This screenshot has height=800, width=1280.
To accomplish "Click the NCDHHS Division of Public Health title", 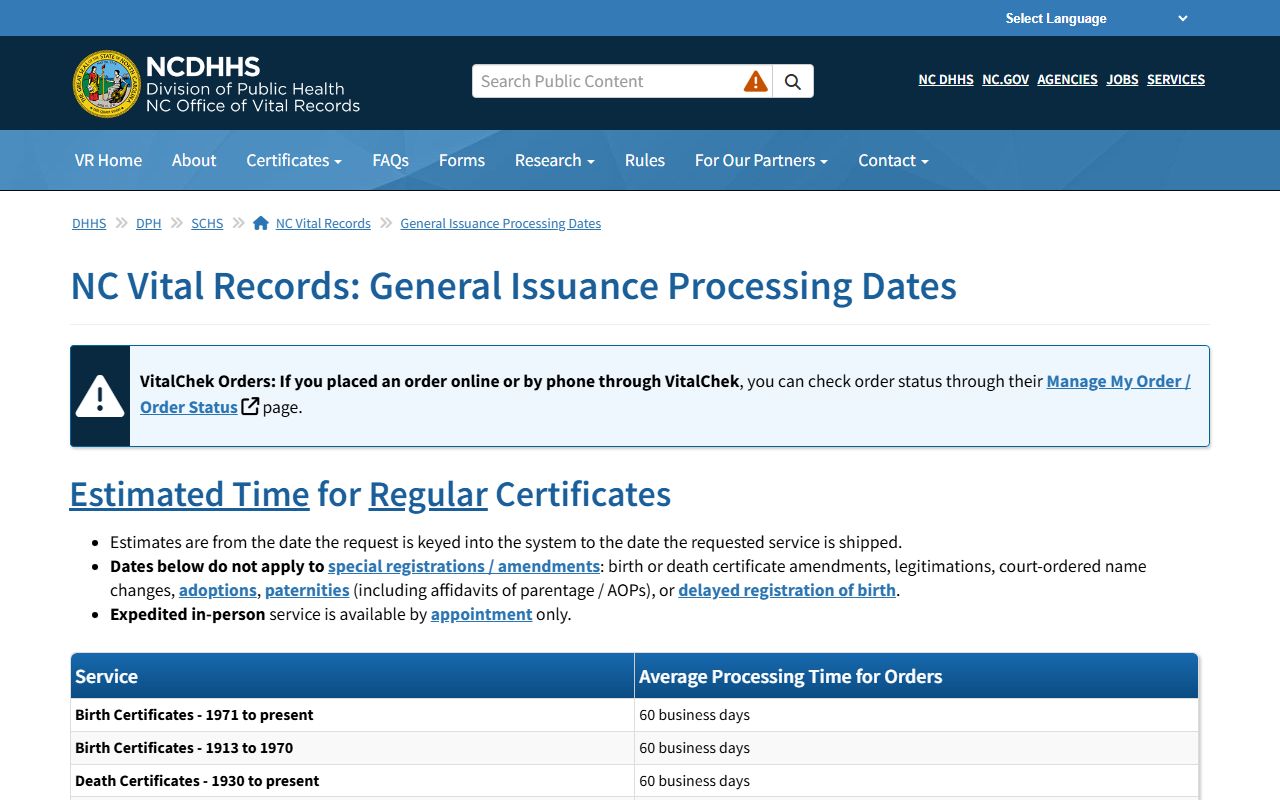I will pyautogui.click(x=253, y=84).
